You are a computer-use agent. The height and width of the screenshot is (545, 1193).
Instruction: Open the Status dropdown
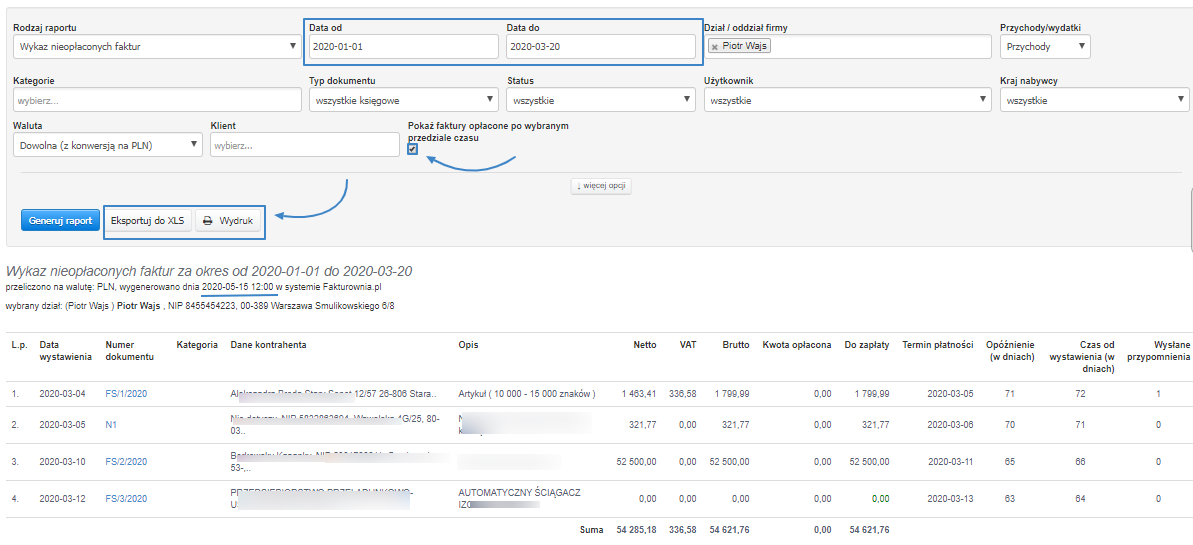click(x=600, y=100)
